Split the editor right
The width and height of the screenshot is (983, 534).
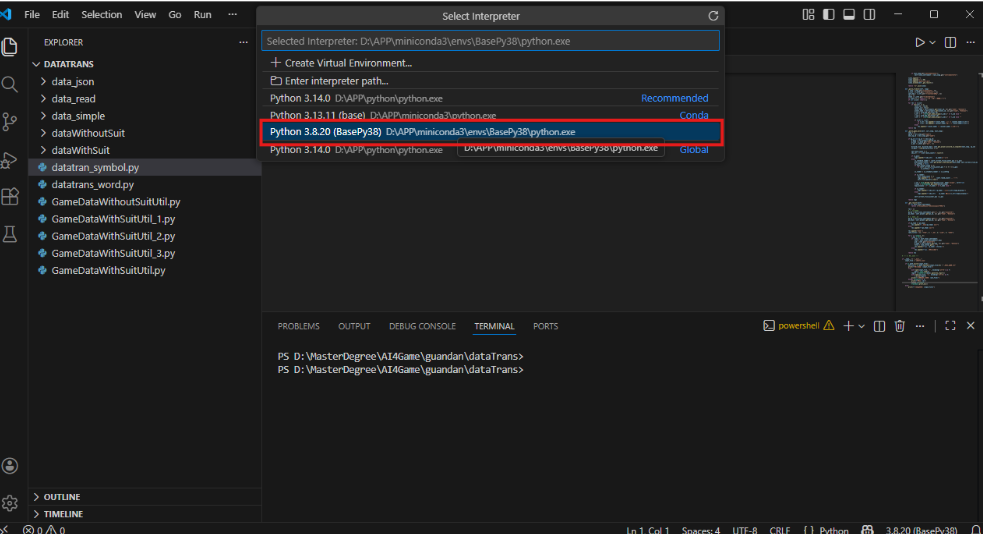point(950,42)
